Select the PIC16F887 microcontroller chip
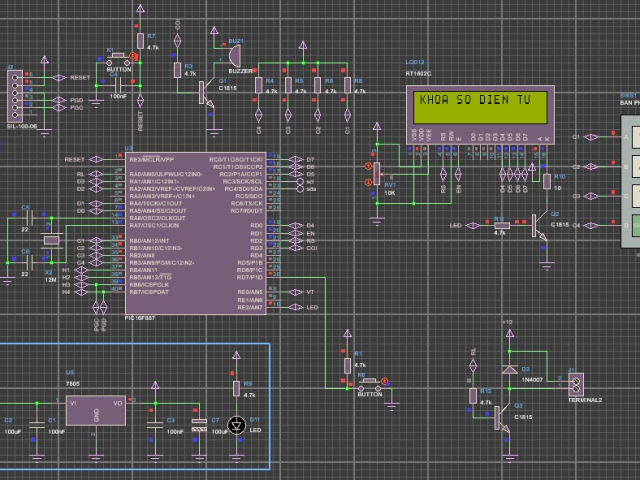640x480 pixels. [x=196, y=233]
